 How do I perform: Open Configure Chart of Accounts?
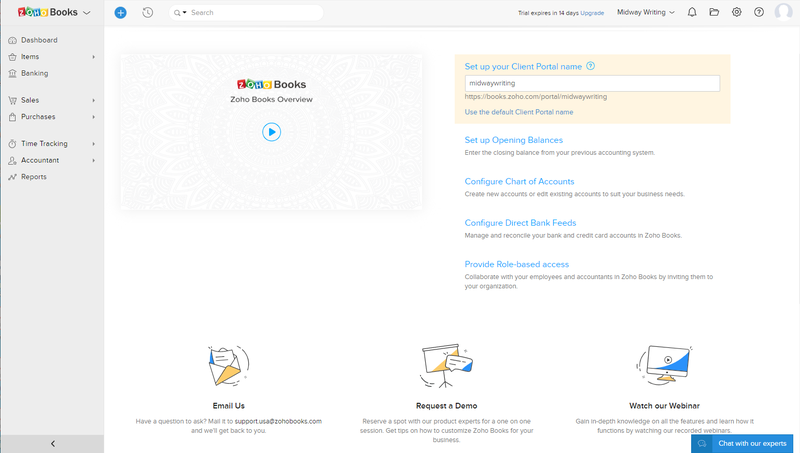click(x=519, y=182)
